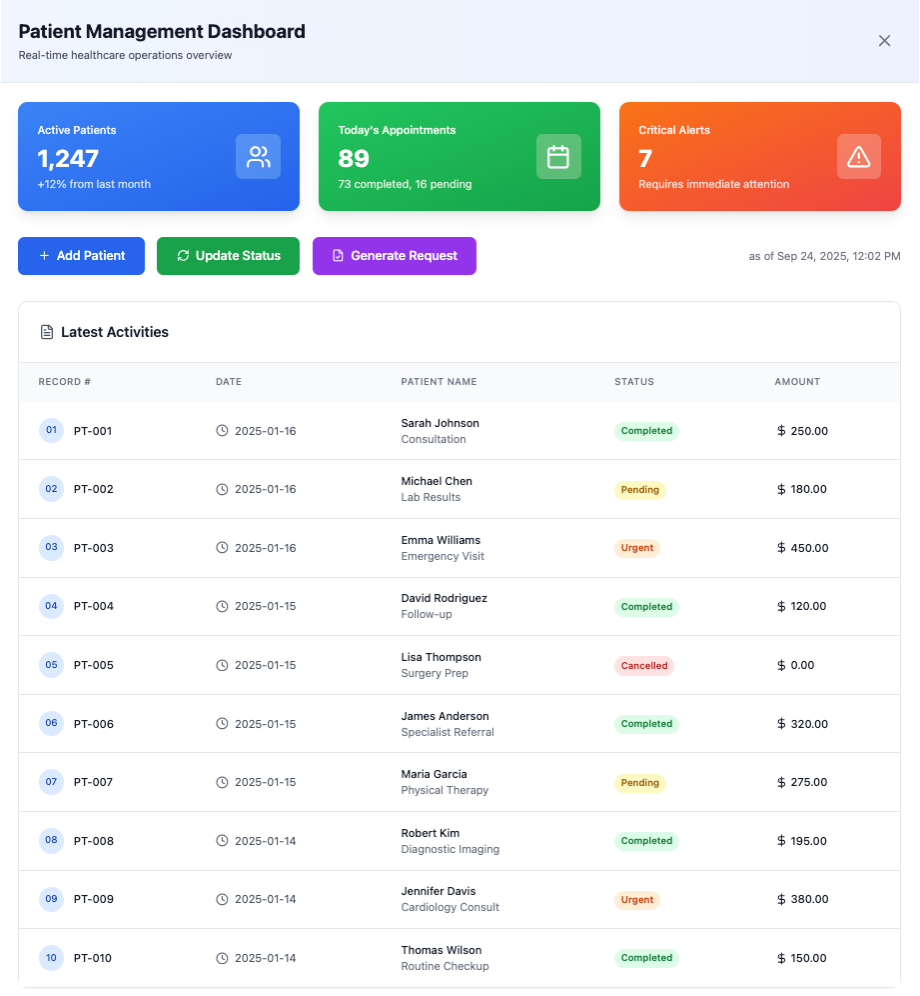The height and width of the screenshot is (996, 920).
Task: Click the clock icon in the PT-001 row
Action: point(222,431)
